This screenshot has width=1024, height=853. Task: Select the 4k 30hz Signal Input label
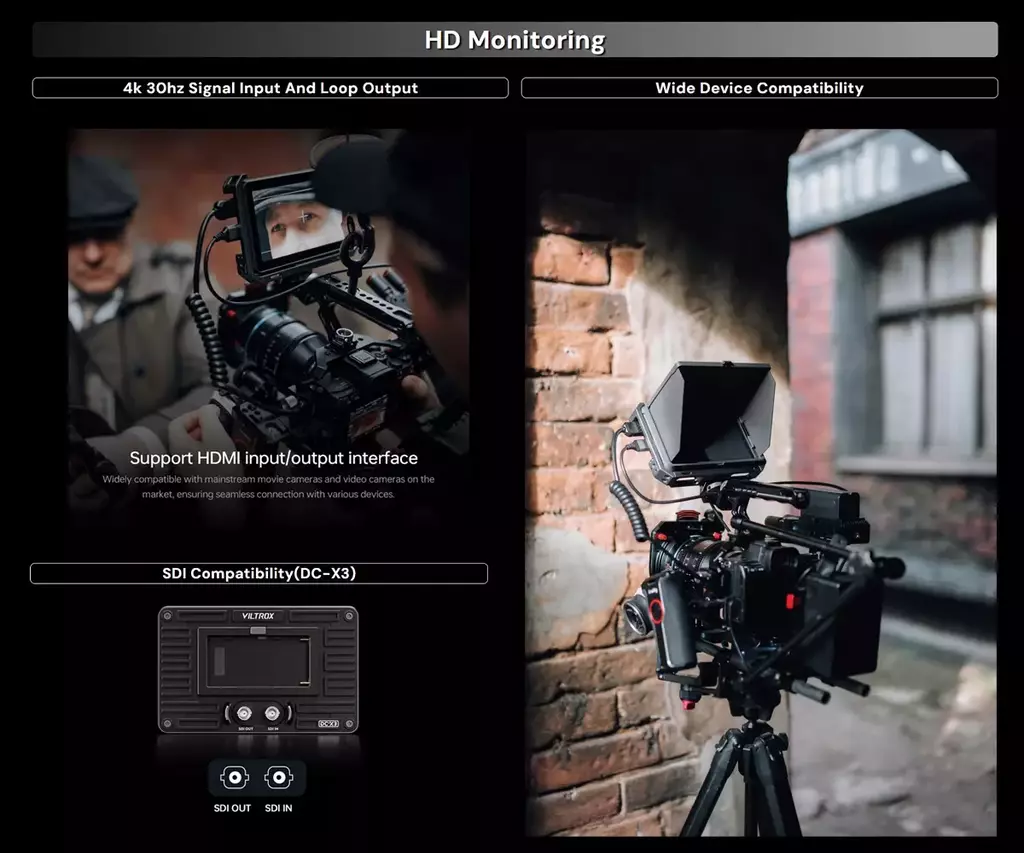point(270,88)
